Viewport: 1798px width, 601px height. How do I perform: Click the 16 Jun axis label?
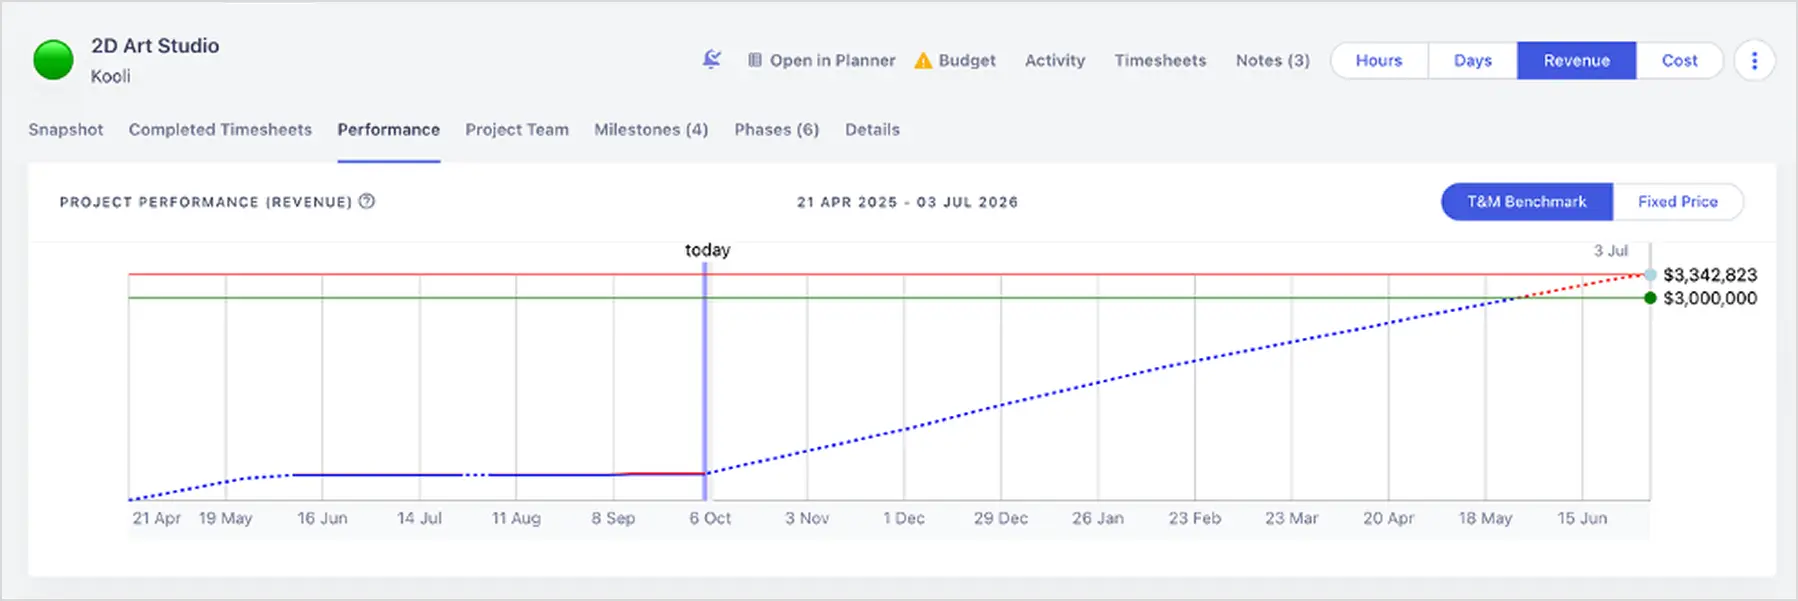[x=322, y=518]
